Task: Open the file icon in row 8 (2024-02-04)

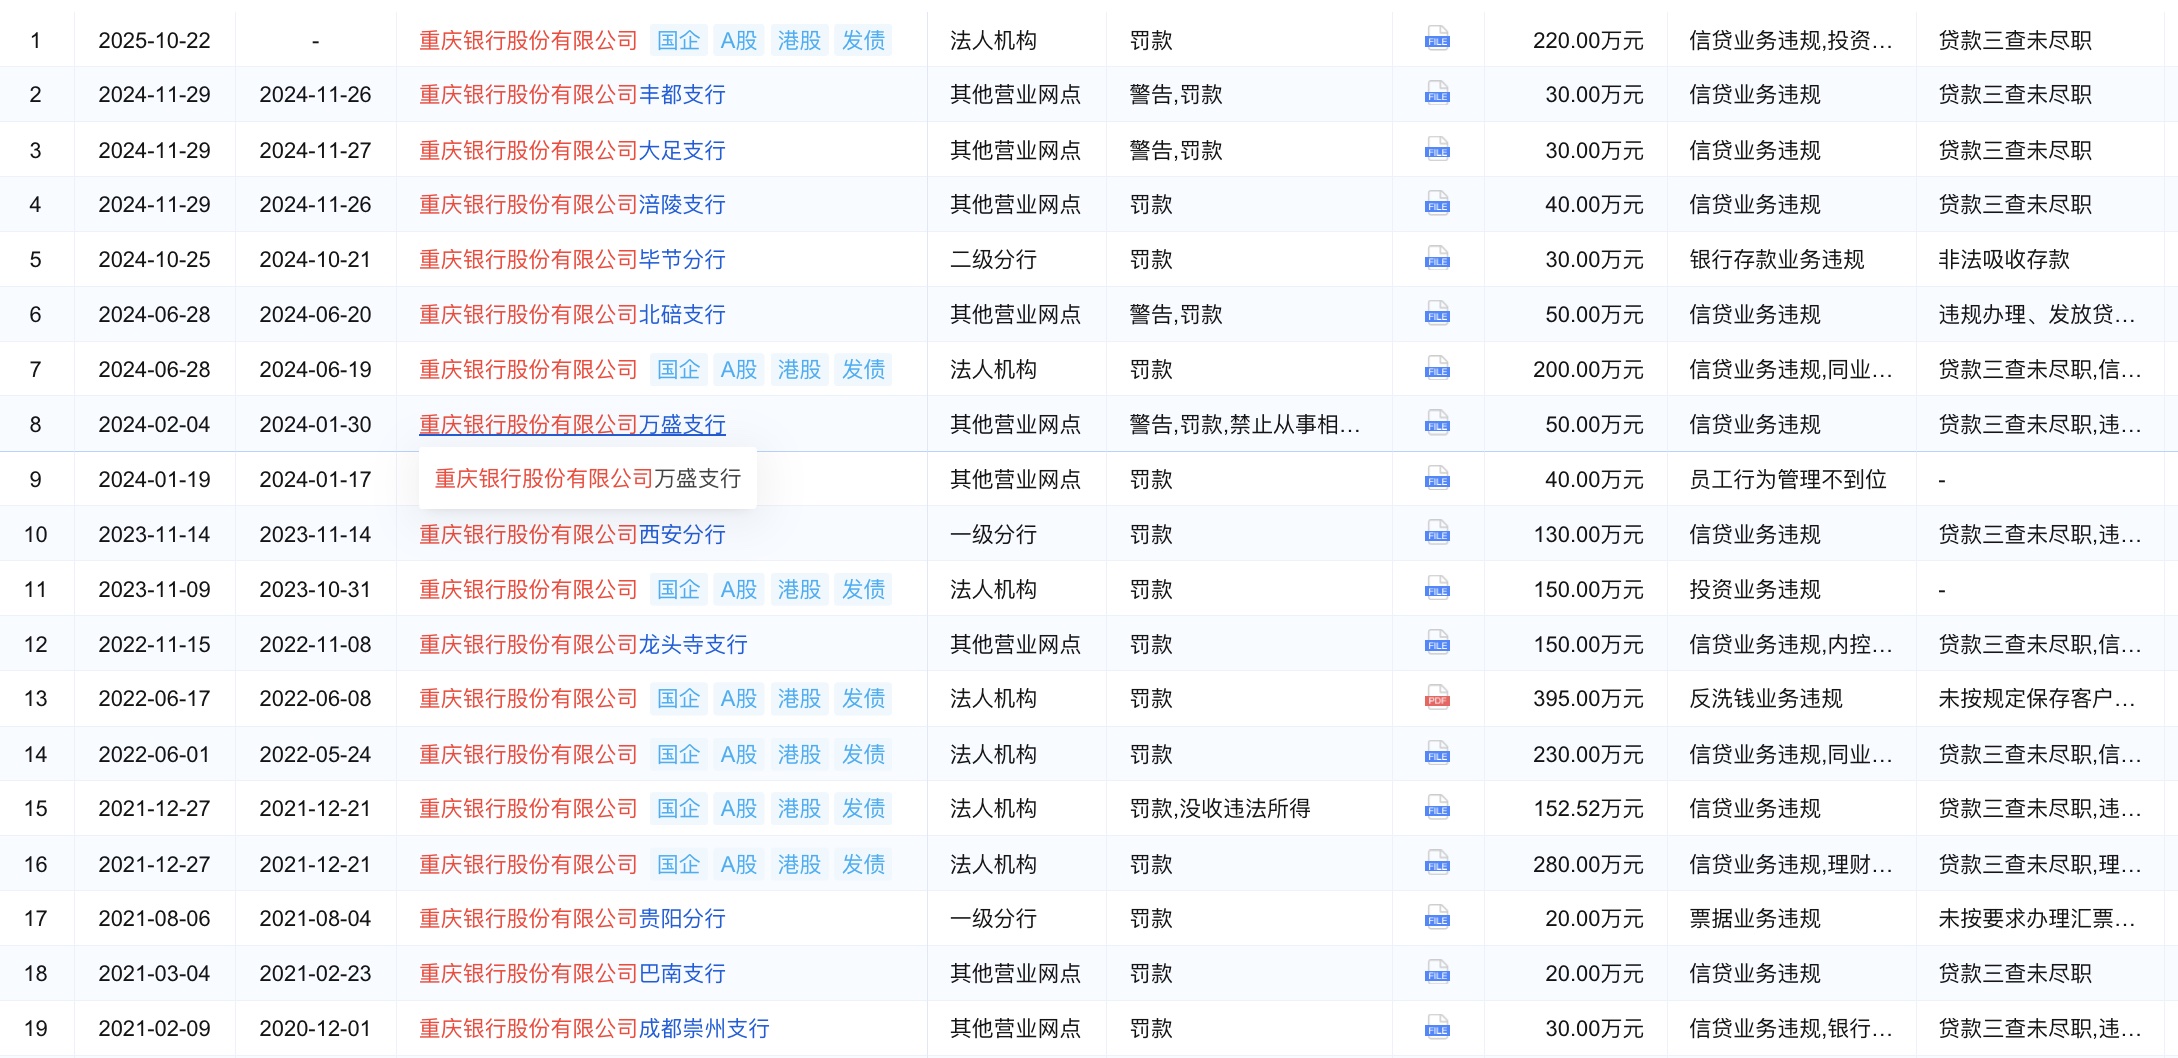Action: [1437, 424]
